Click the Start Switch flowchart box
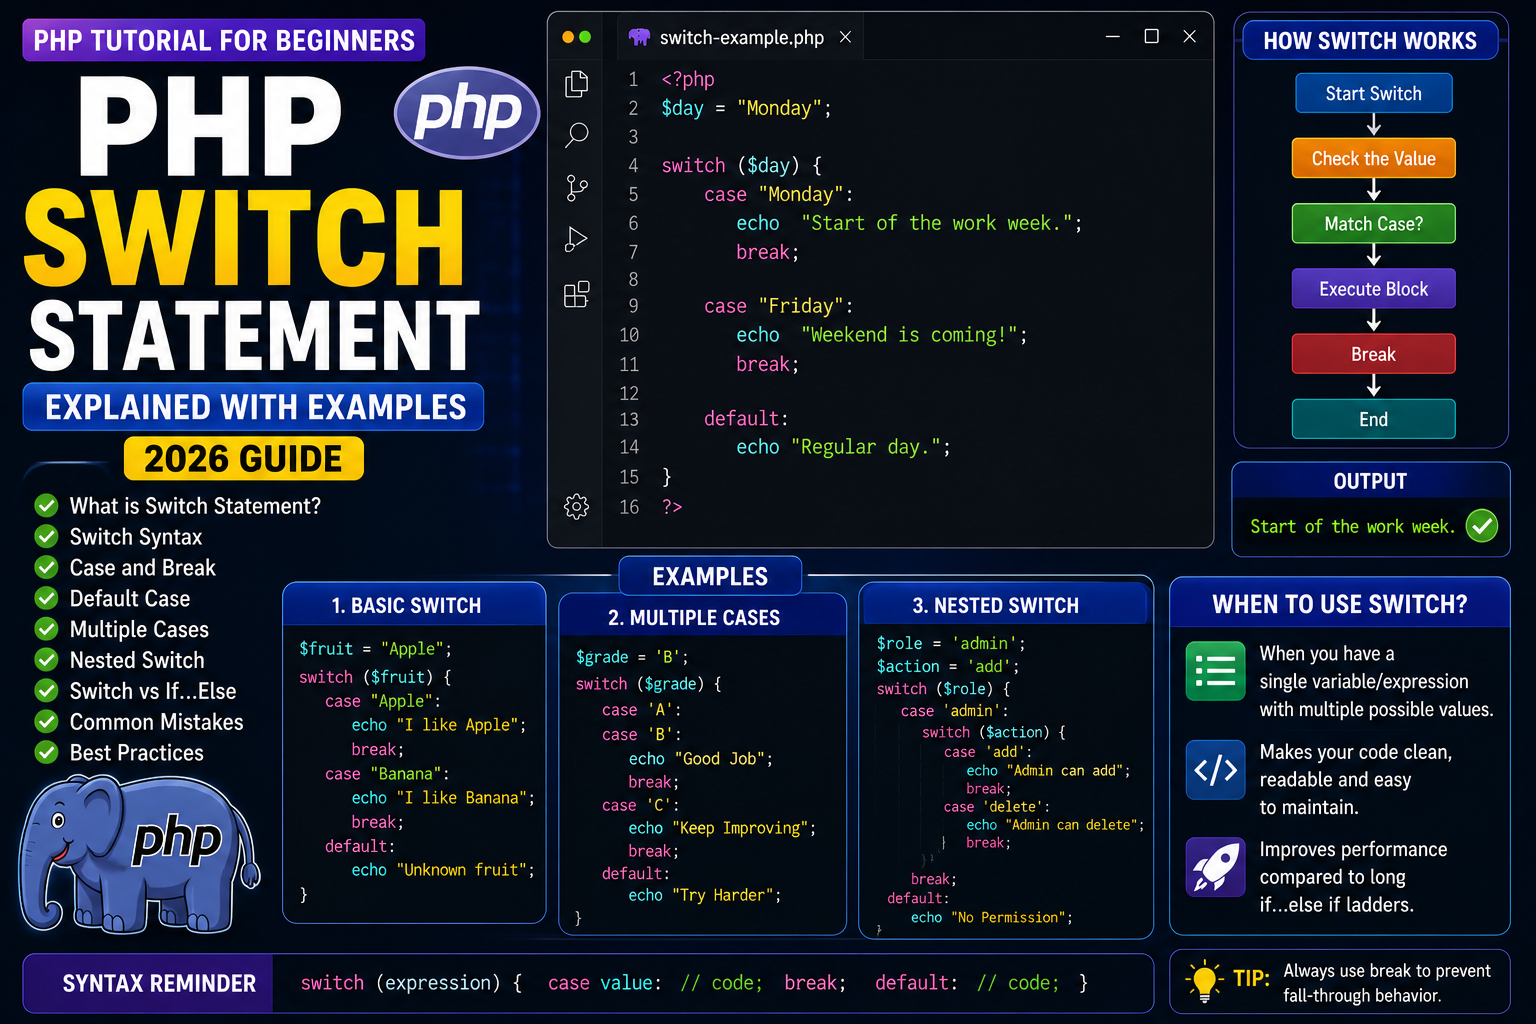 click(1373, 93)
